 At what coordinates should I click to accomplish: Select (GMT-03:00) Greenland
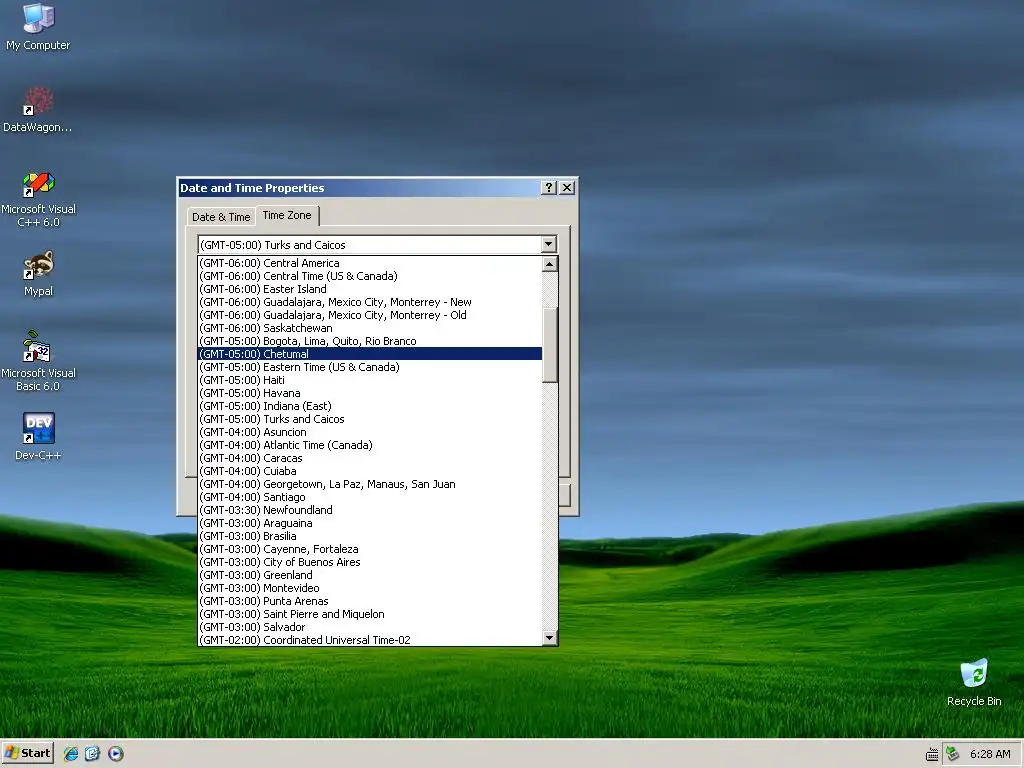click(370, 575)
